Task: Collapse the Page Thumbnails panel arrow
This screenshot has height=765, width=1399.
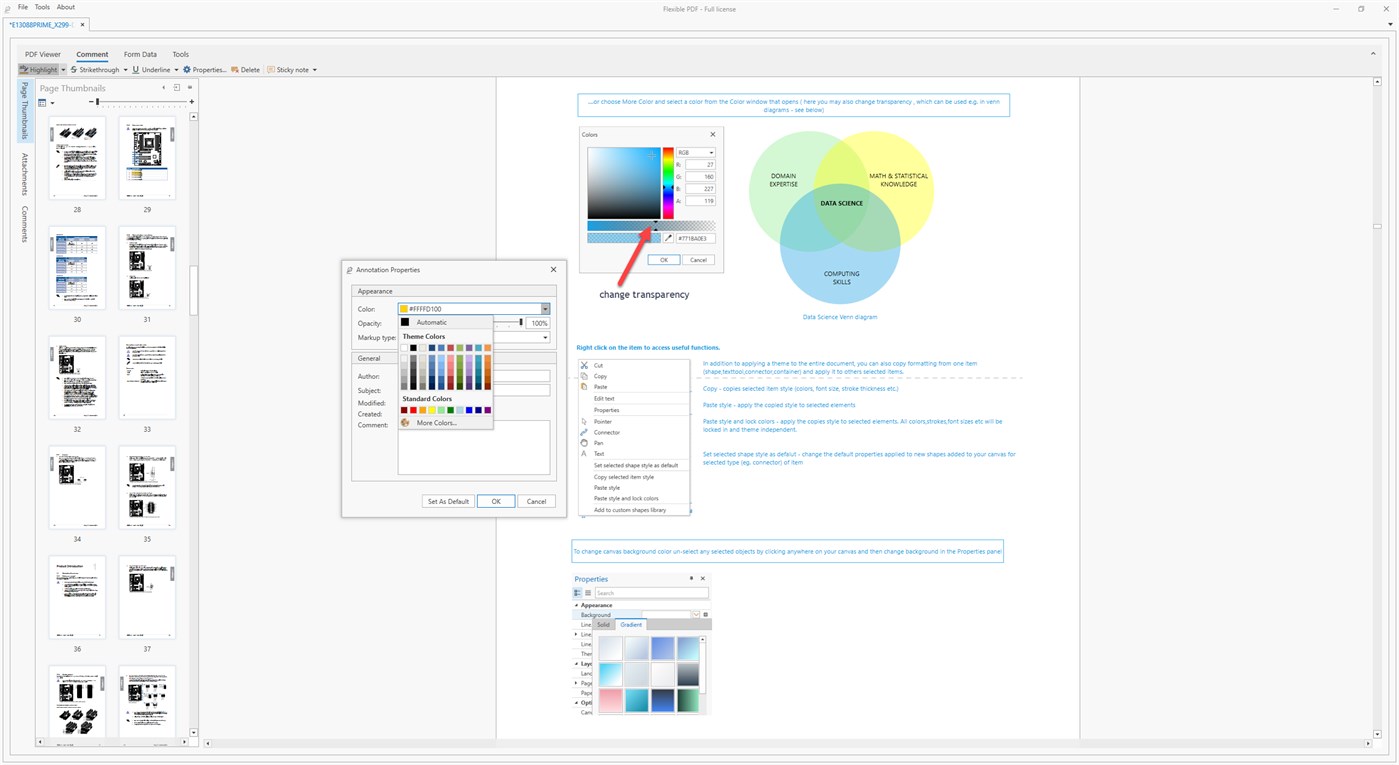Action: (164, 88)
